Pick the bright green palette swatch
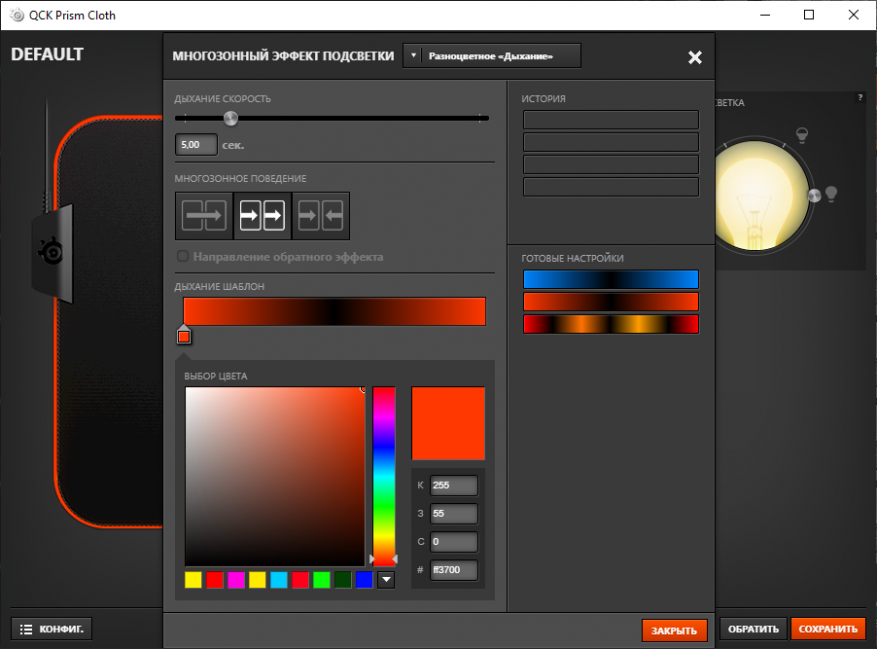 click(322, 580)
